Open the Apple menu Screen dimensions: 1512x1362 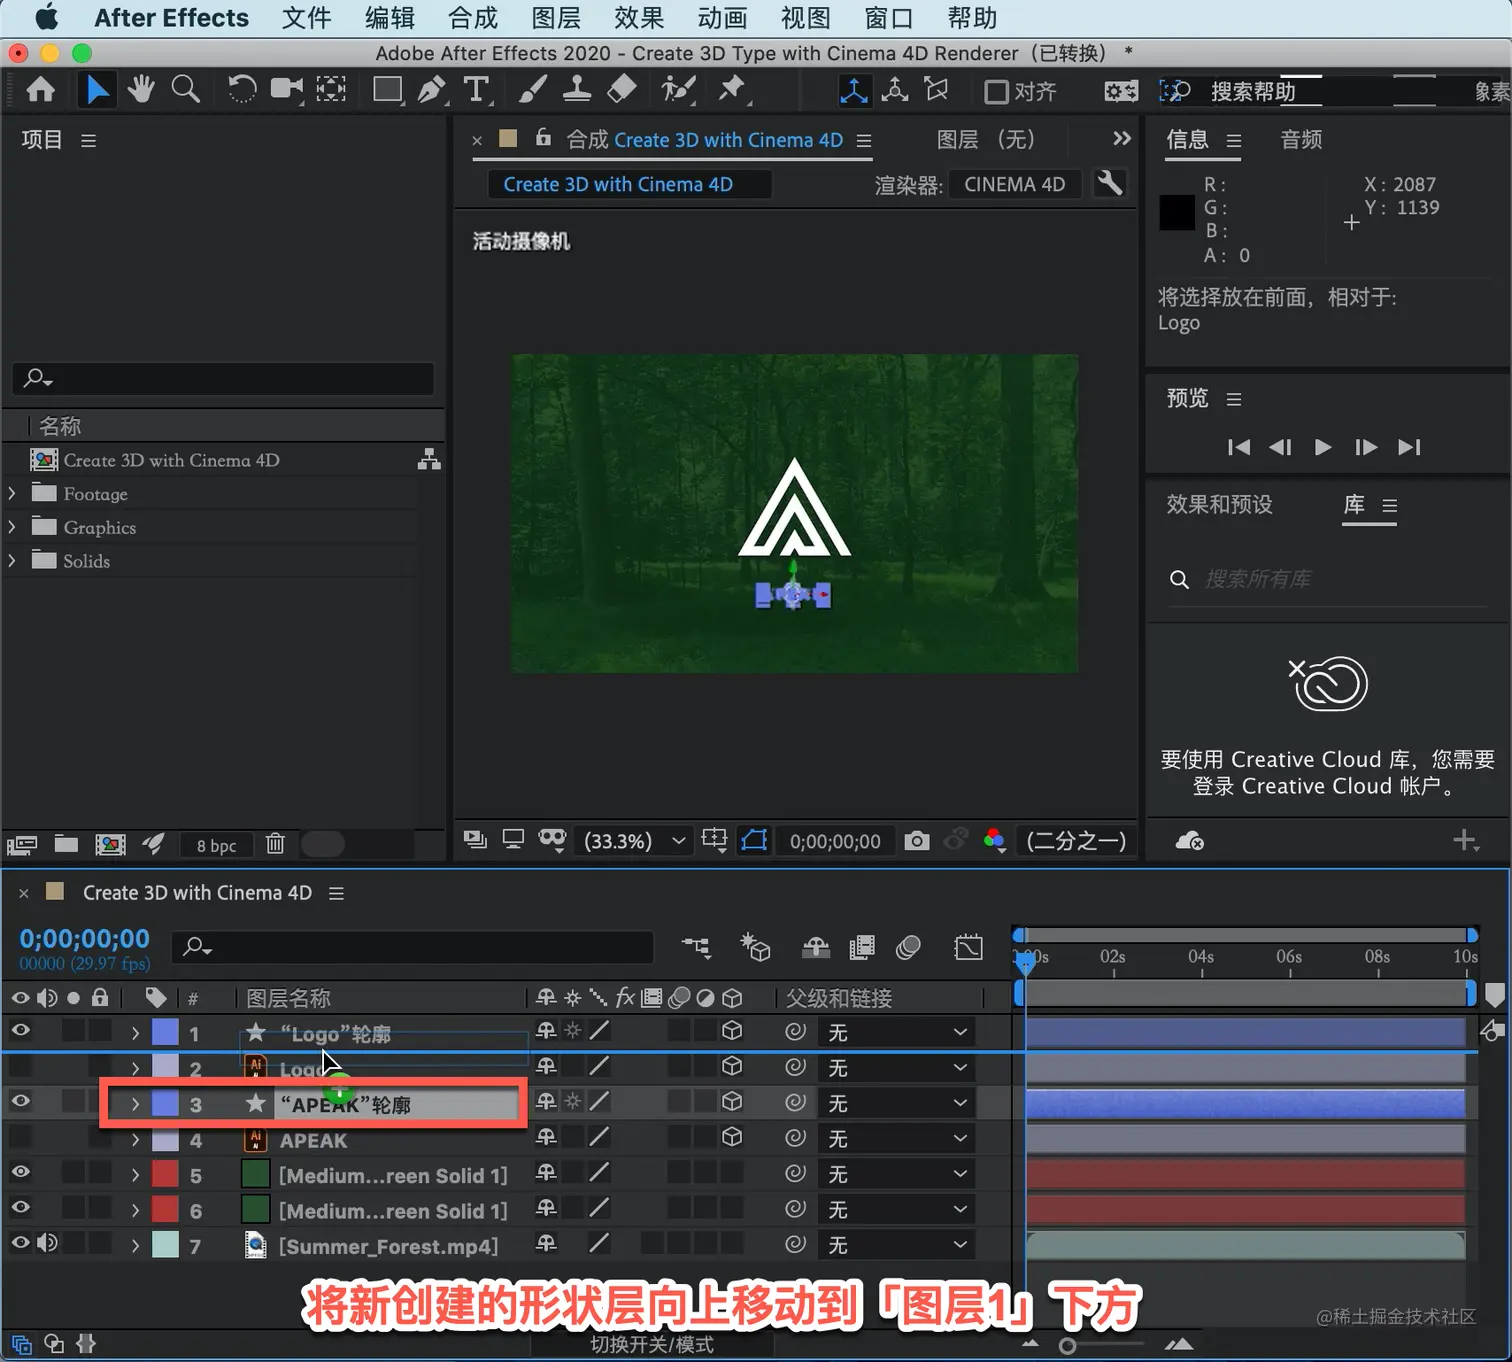coord(46,18)
